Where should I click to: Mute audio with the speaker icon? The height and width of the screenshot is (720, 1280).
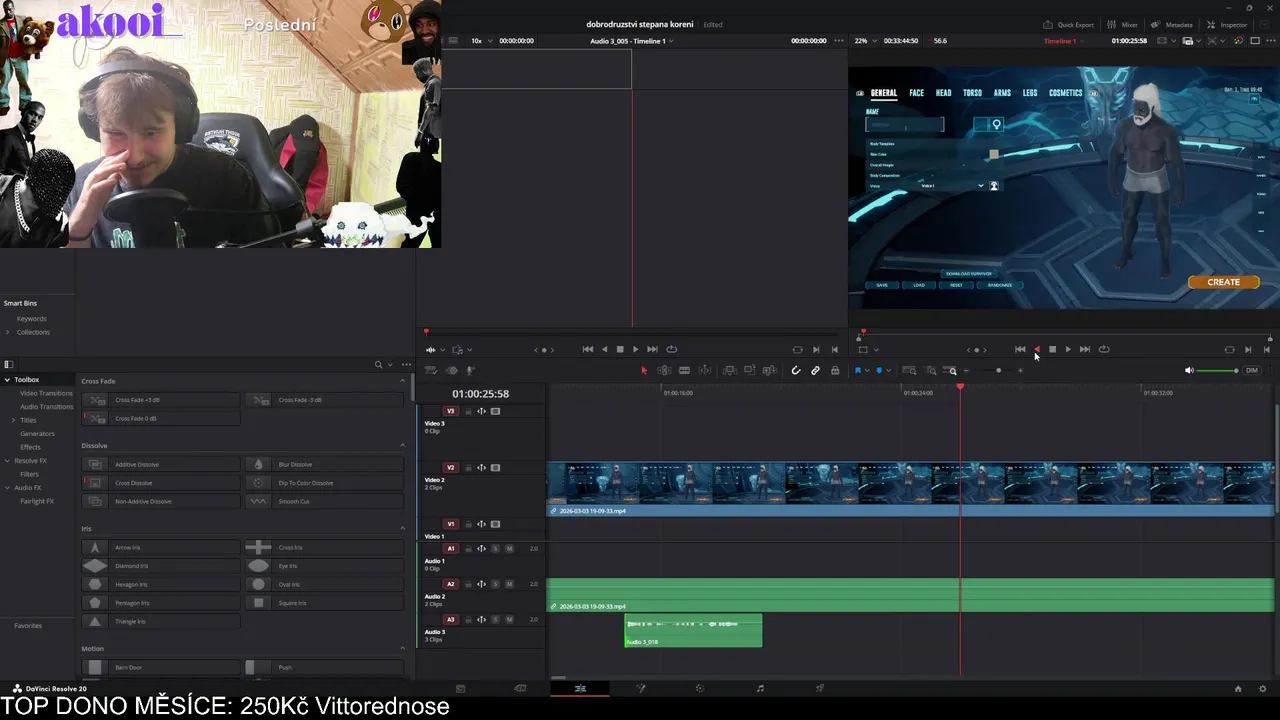(1189, 370)
